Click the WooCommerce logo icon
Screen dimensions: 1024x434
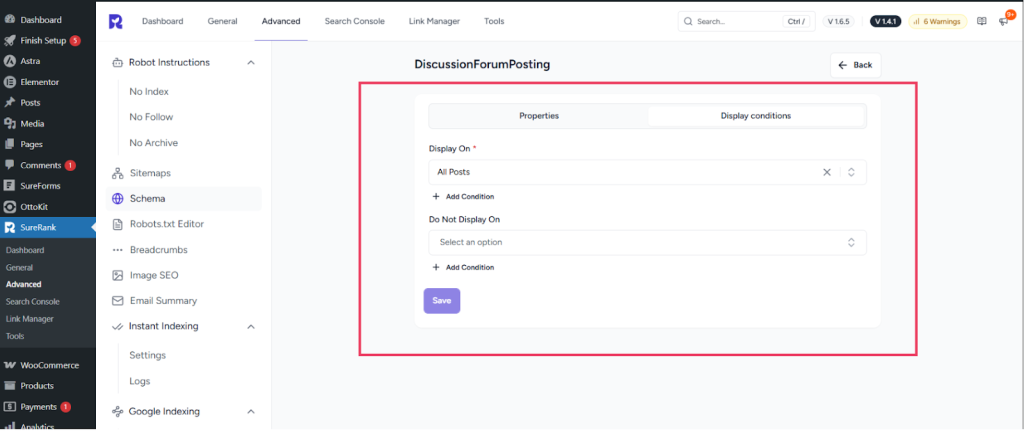[x=10, y=365]
